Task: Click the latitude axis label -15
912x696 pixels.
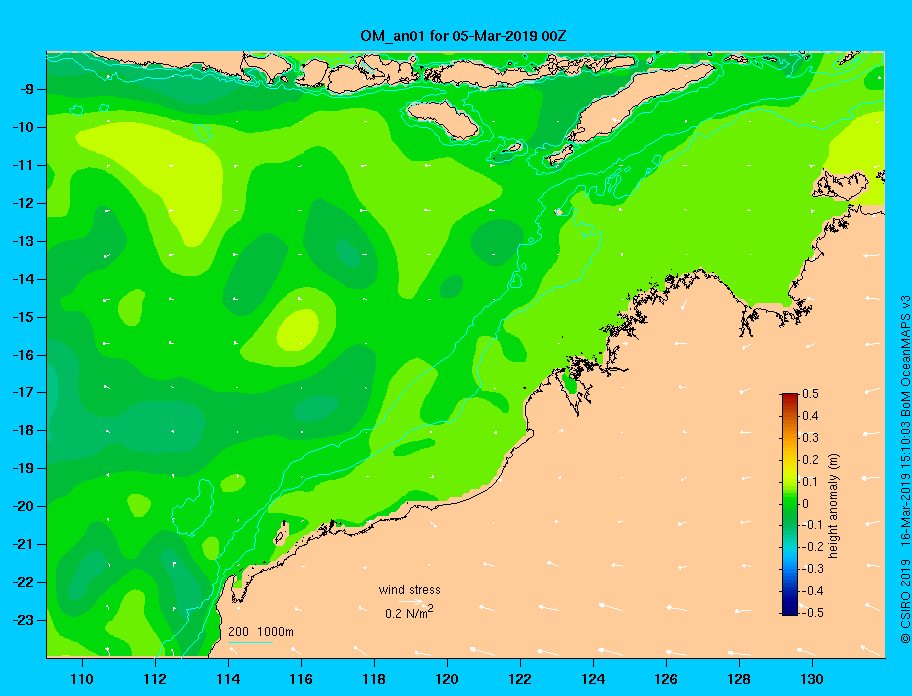Action: 23,317
